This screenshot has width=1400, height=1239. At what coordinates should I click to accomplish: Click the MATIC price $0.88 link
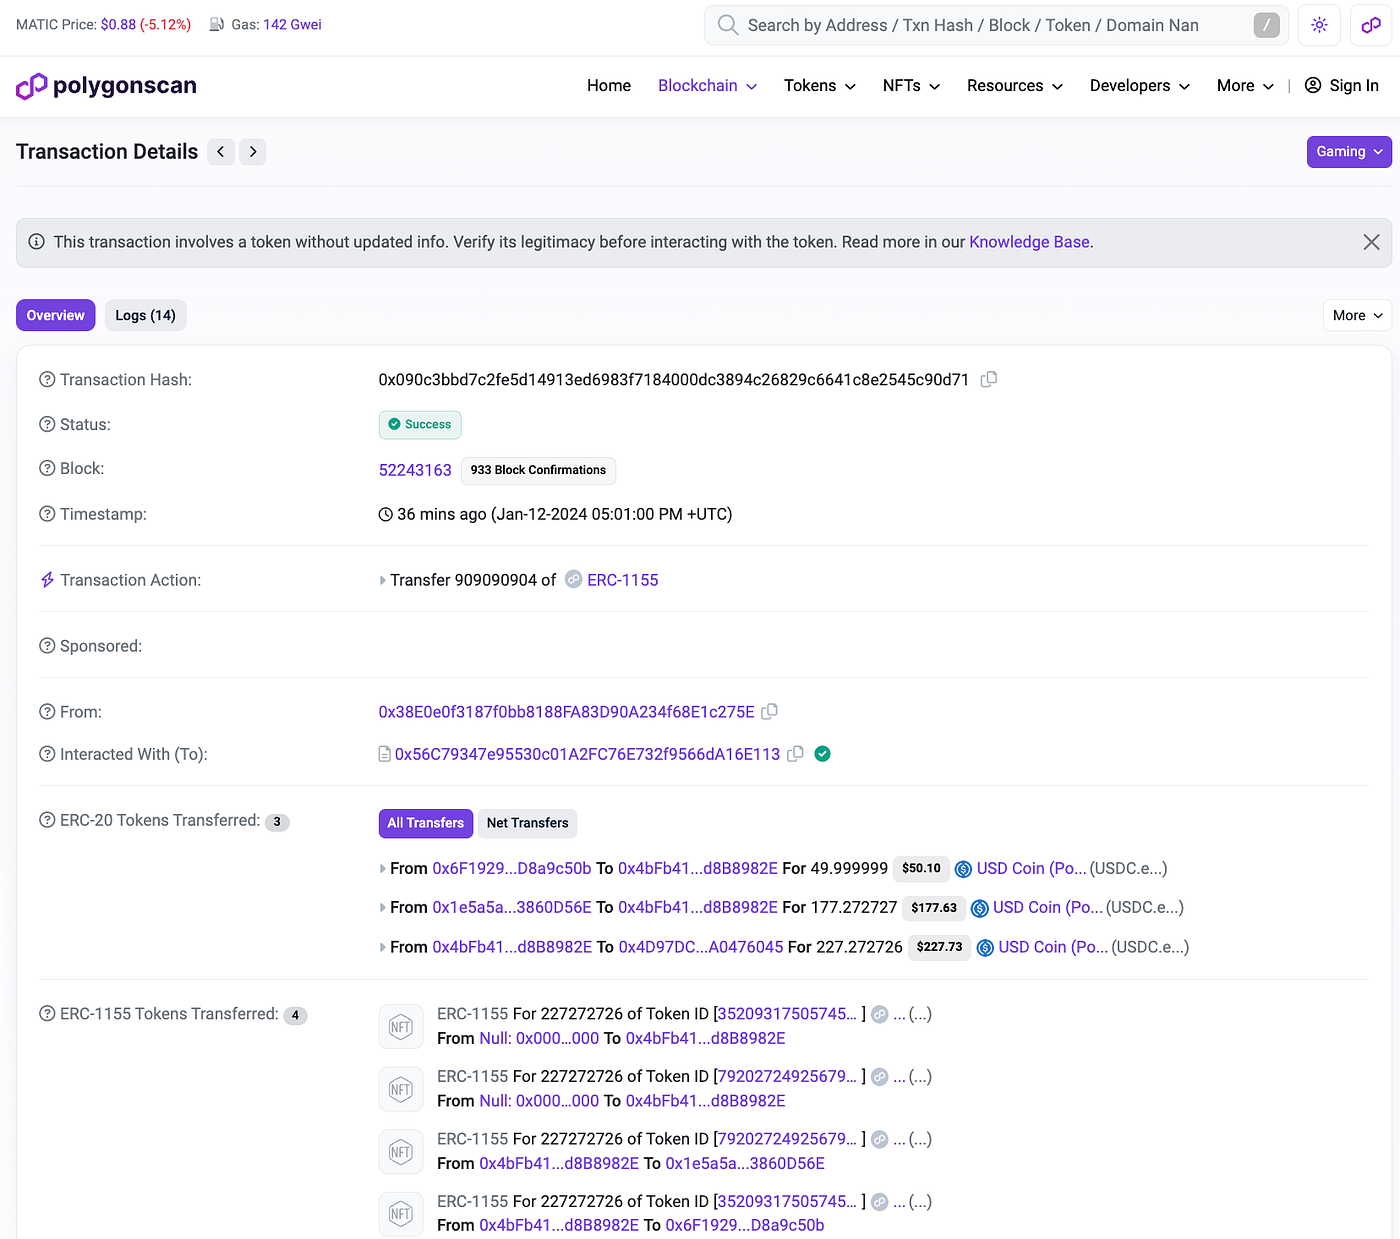(118, 24)
